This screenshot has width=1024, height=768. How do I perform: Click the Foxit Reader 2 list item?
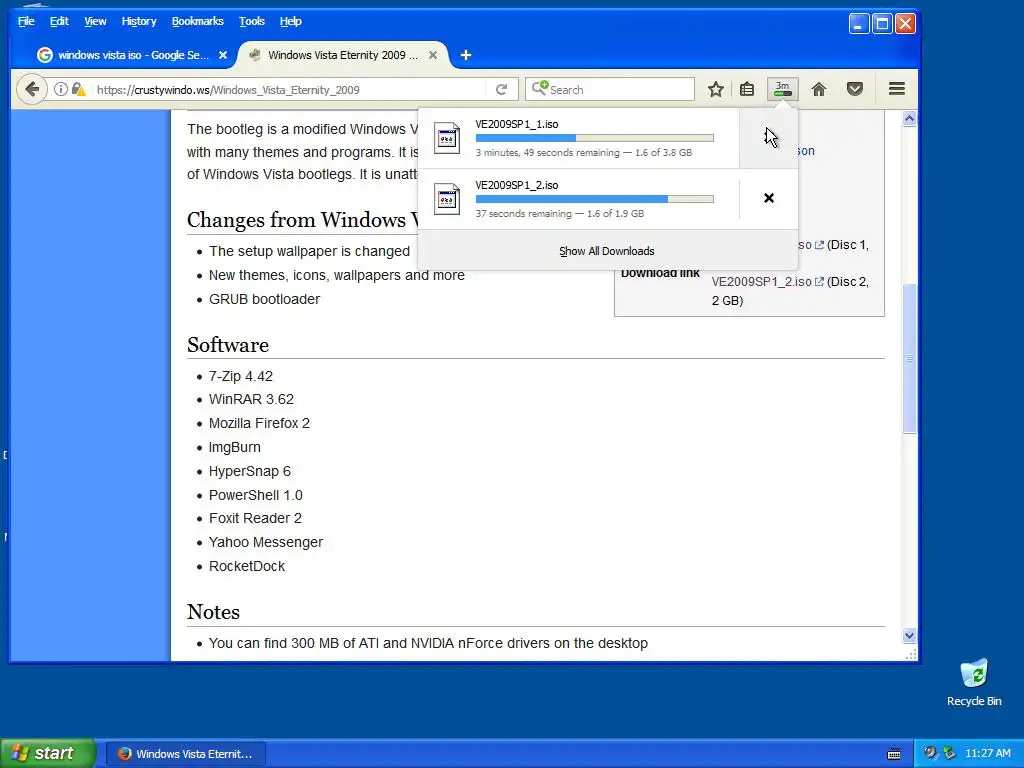[x=255, y=519]
